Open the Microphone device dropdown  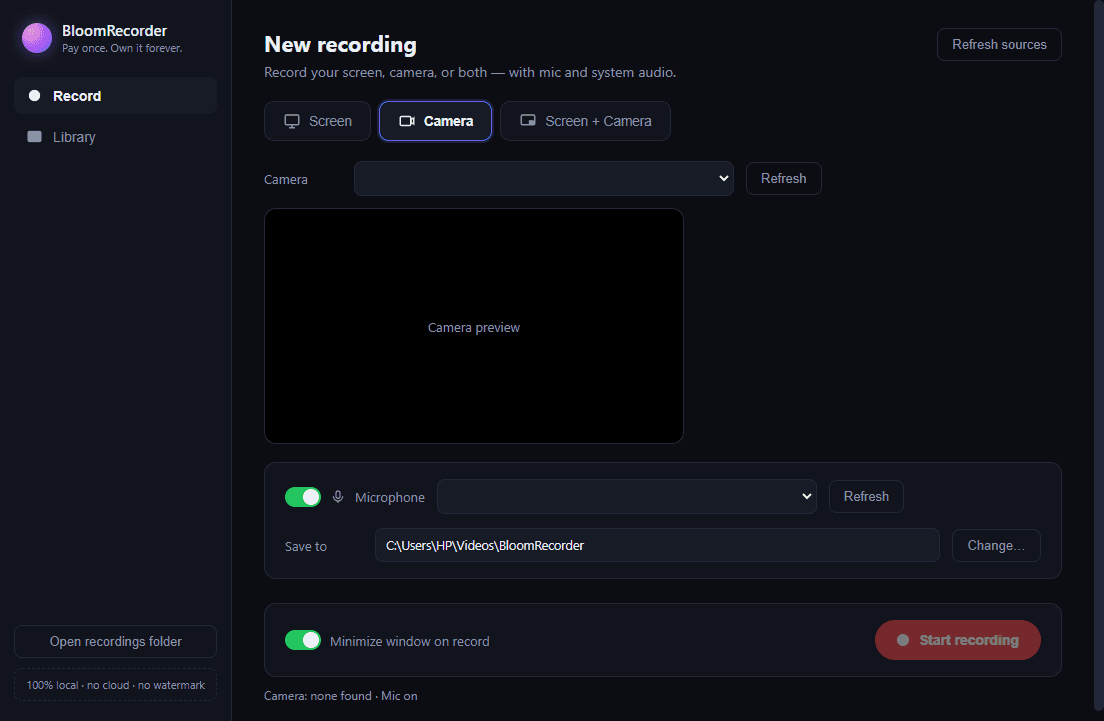[627, 496]
